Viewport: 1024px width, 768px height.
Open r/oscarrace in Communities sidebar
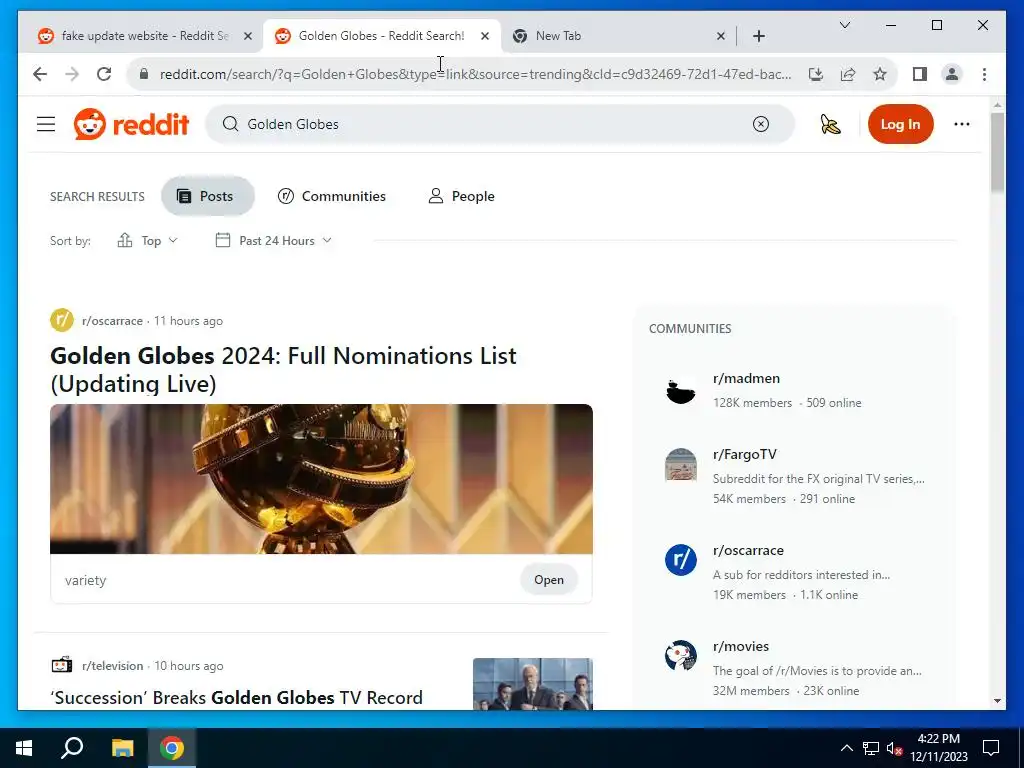748,550
